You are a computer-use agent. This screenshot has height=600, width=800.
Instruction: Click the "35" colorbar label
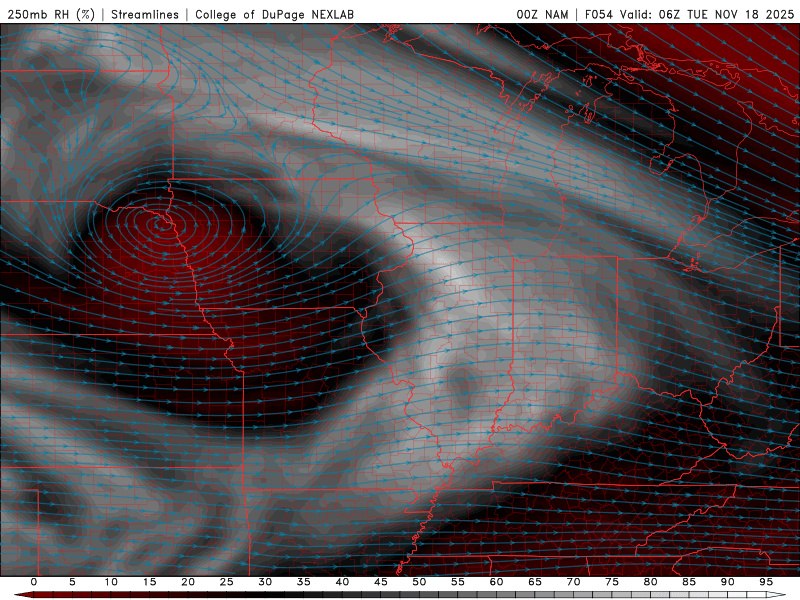click(304, 582)
